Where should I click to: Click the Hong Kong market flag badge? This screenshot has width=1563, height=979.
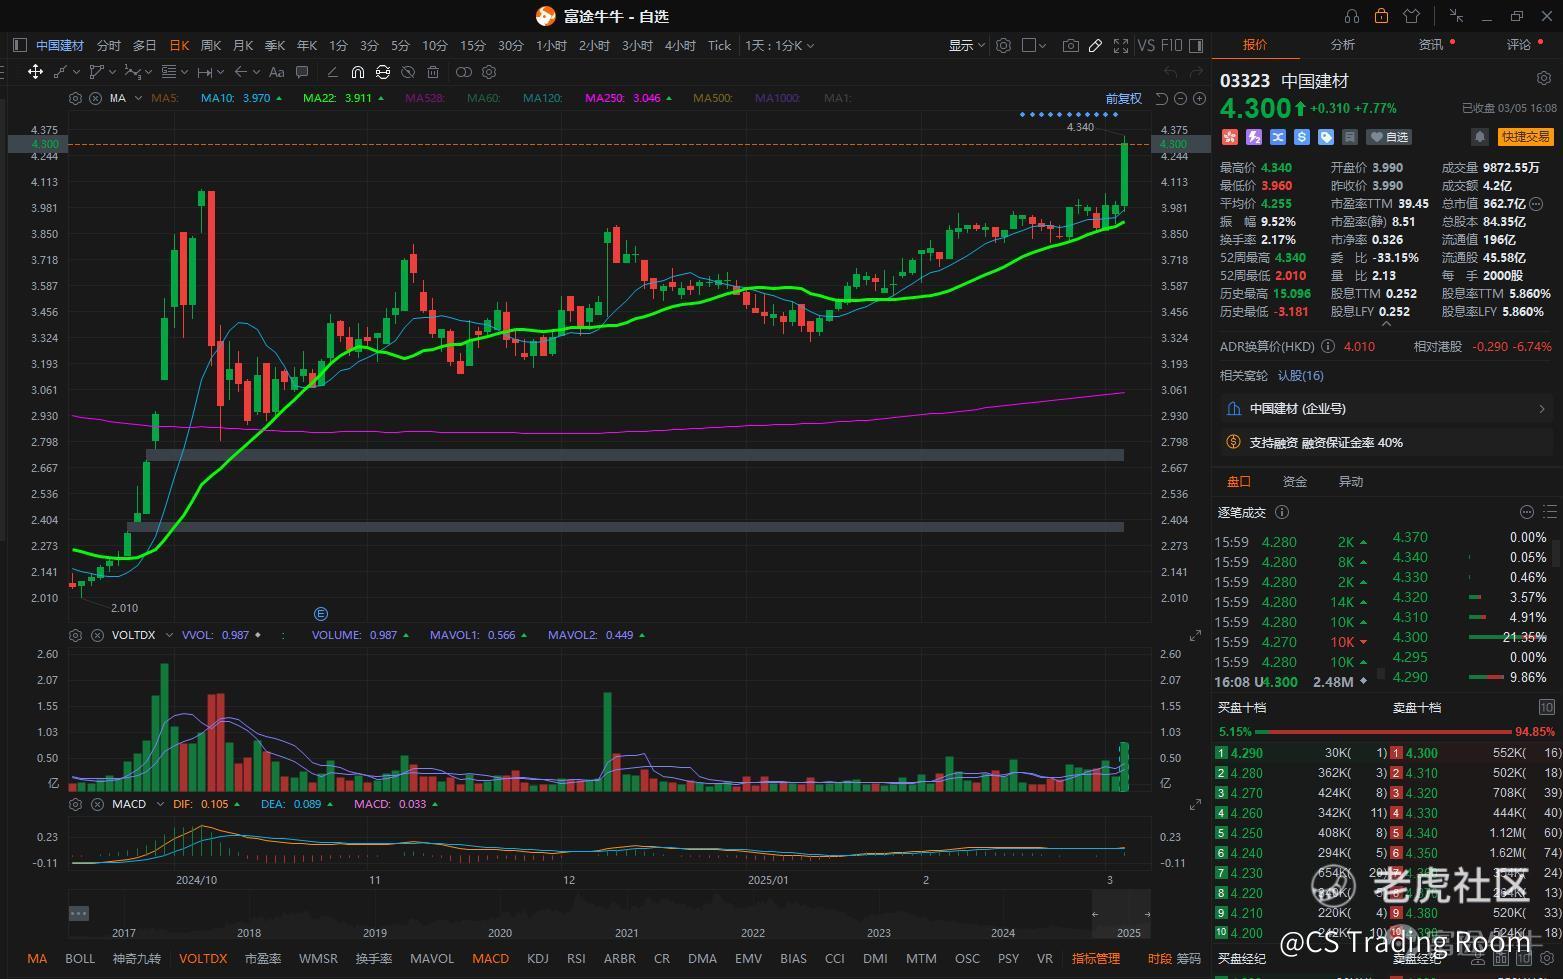tap(1229, 137)
